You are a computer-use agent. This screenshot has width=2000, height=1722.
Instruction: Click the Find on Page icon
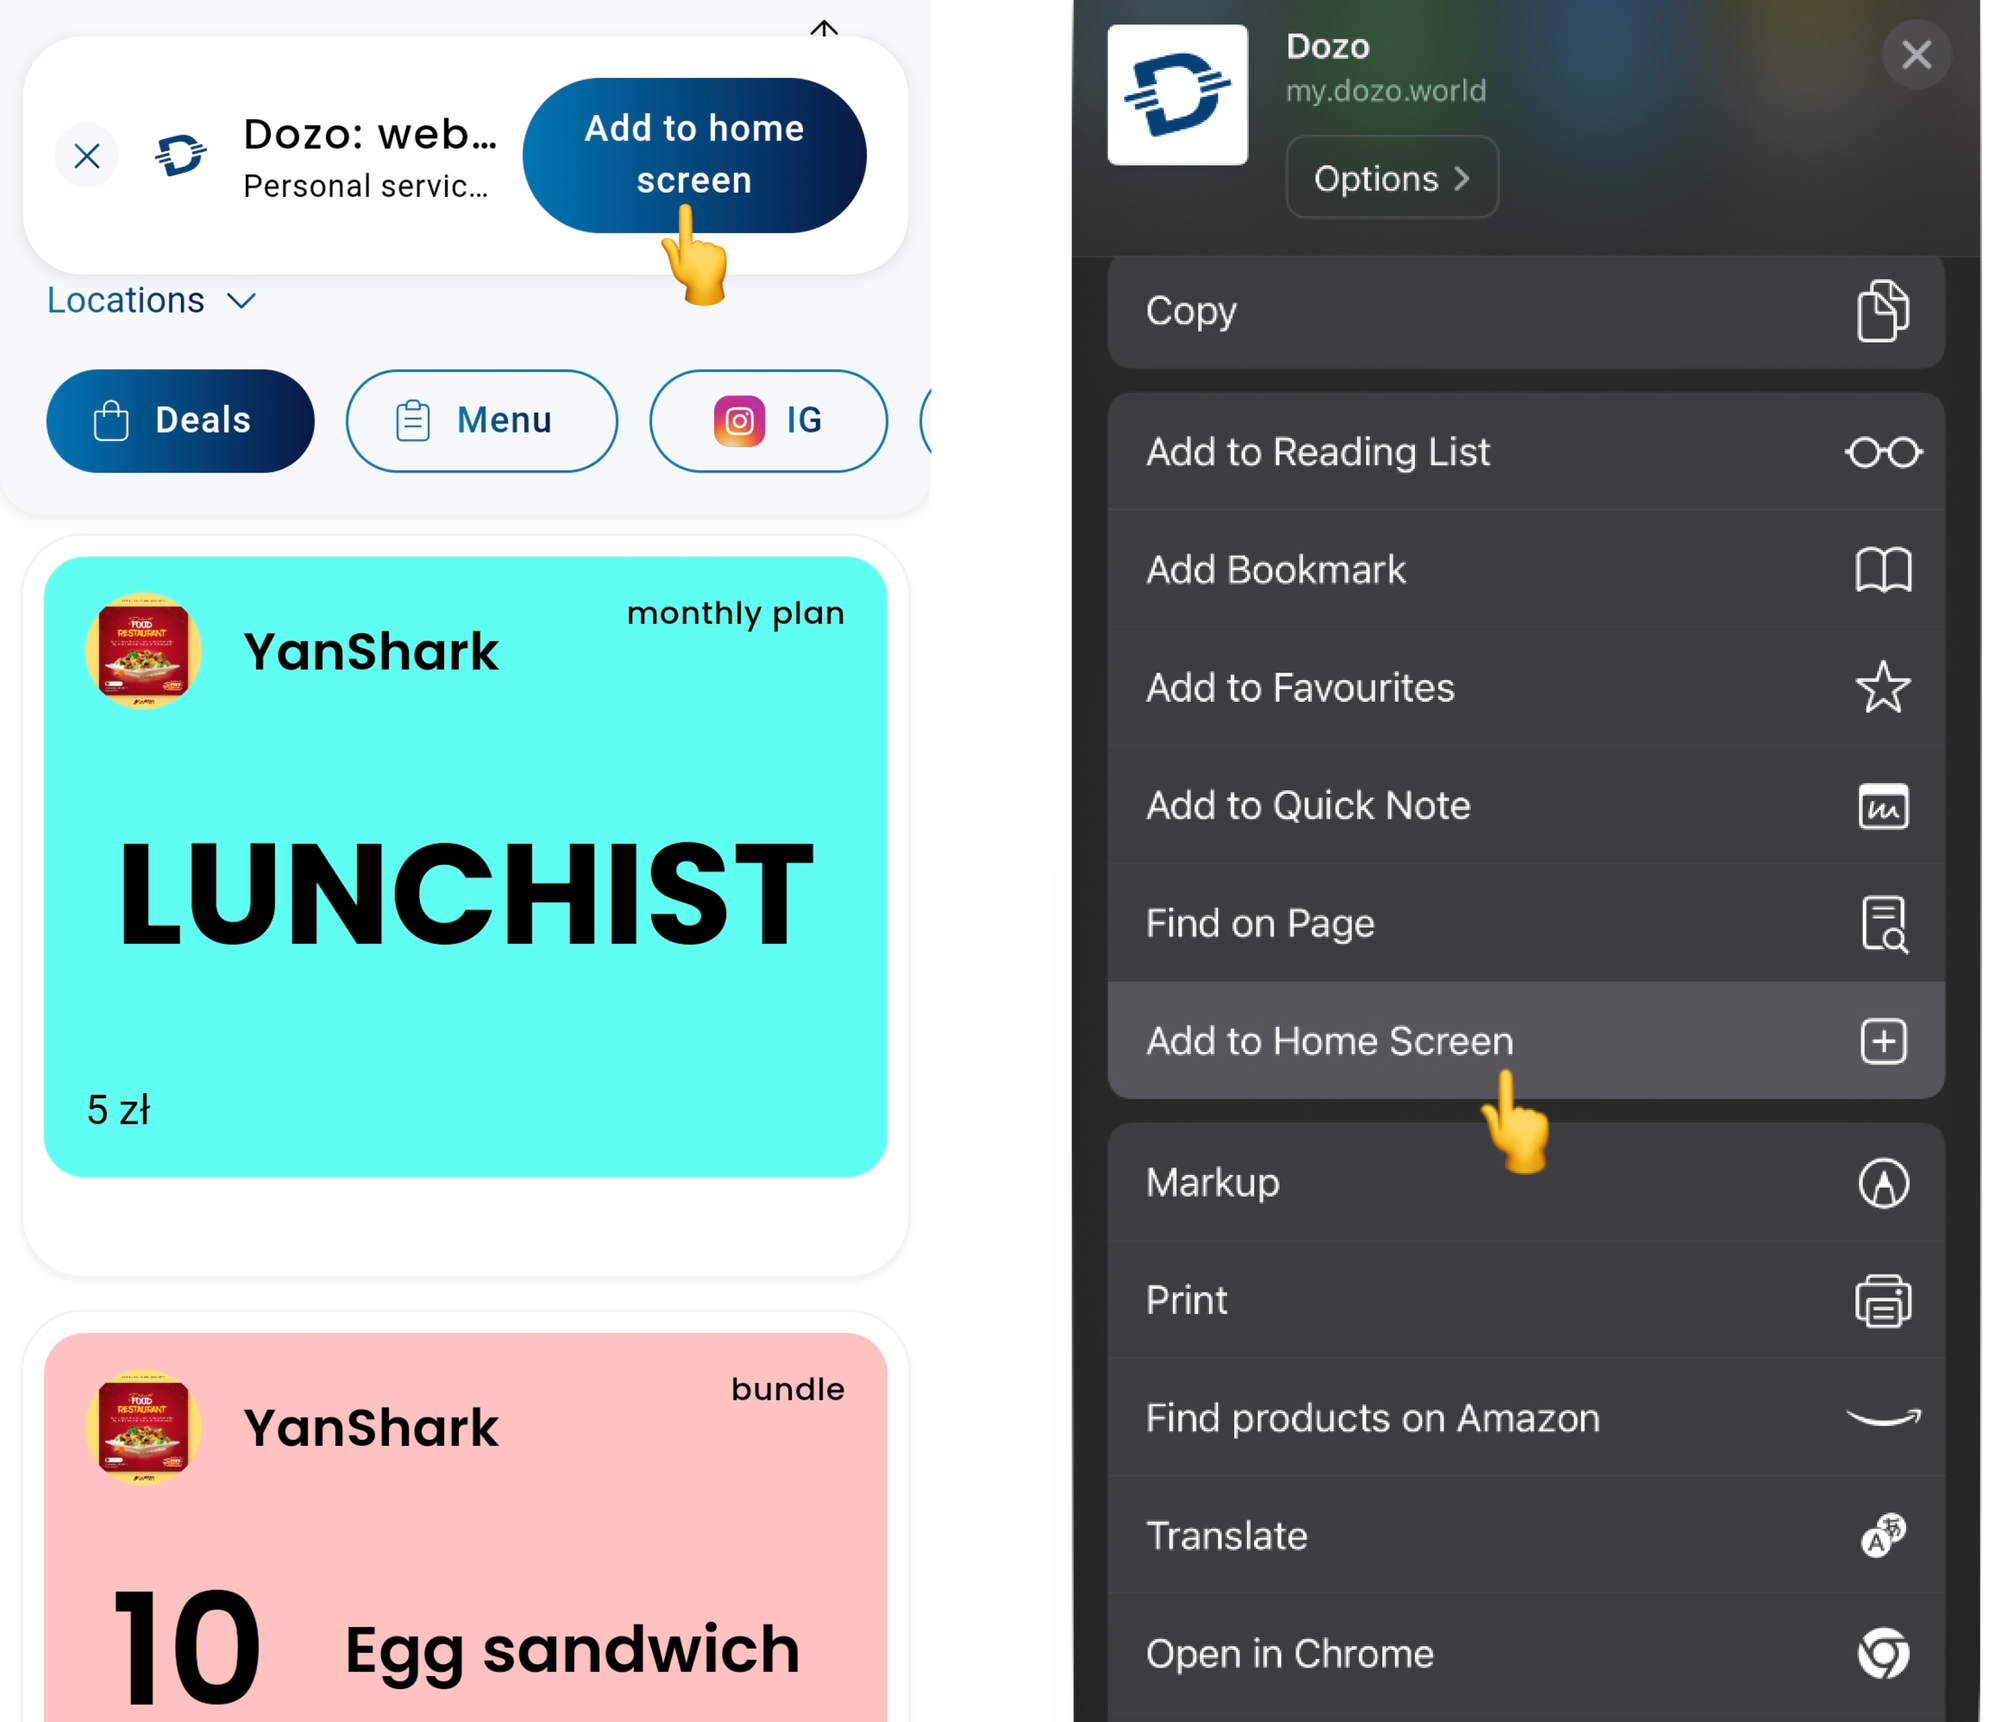click(1884, 923)
